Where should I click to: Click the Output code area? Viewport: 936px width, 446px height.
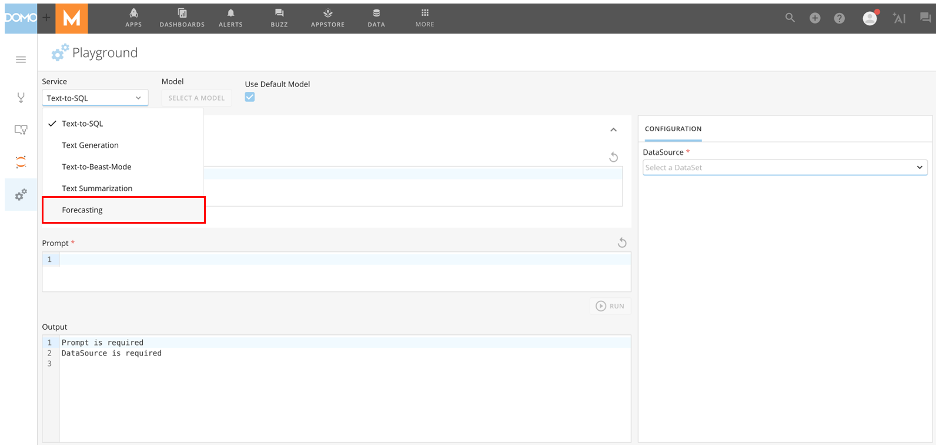point(337,389)
